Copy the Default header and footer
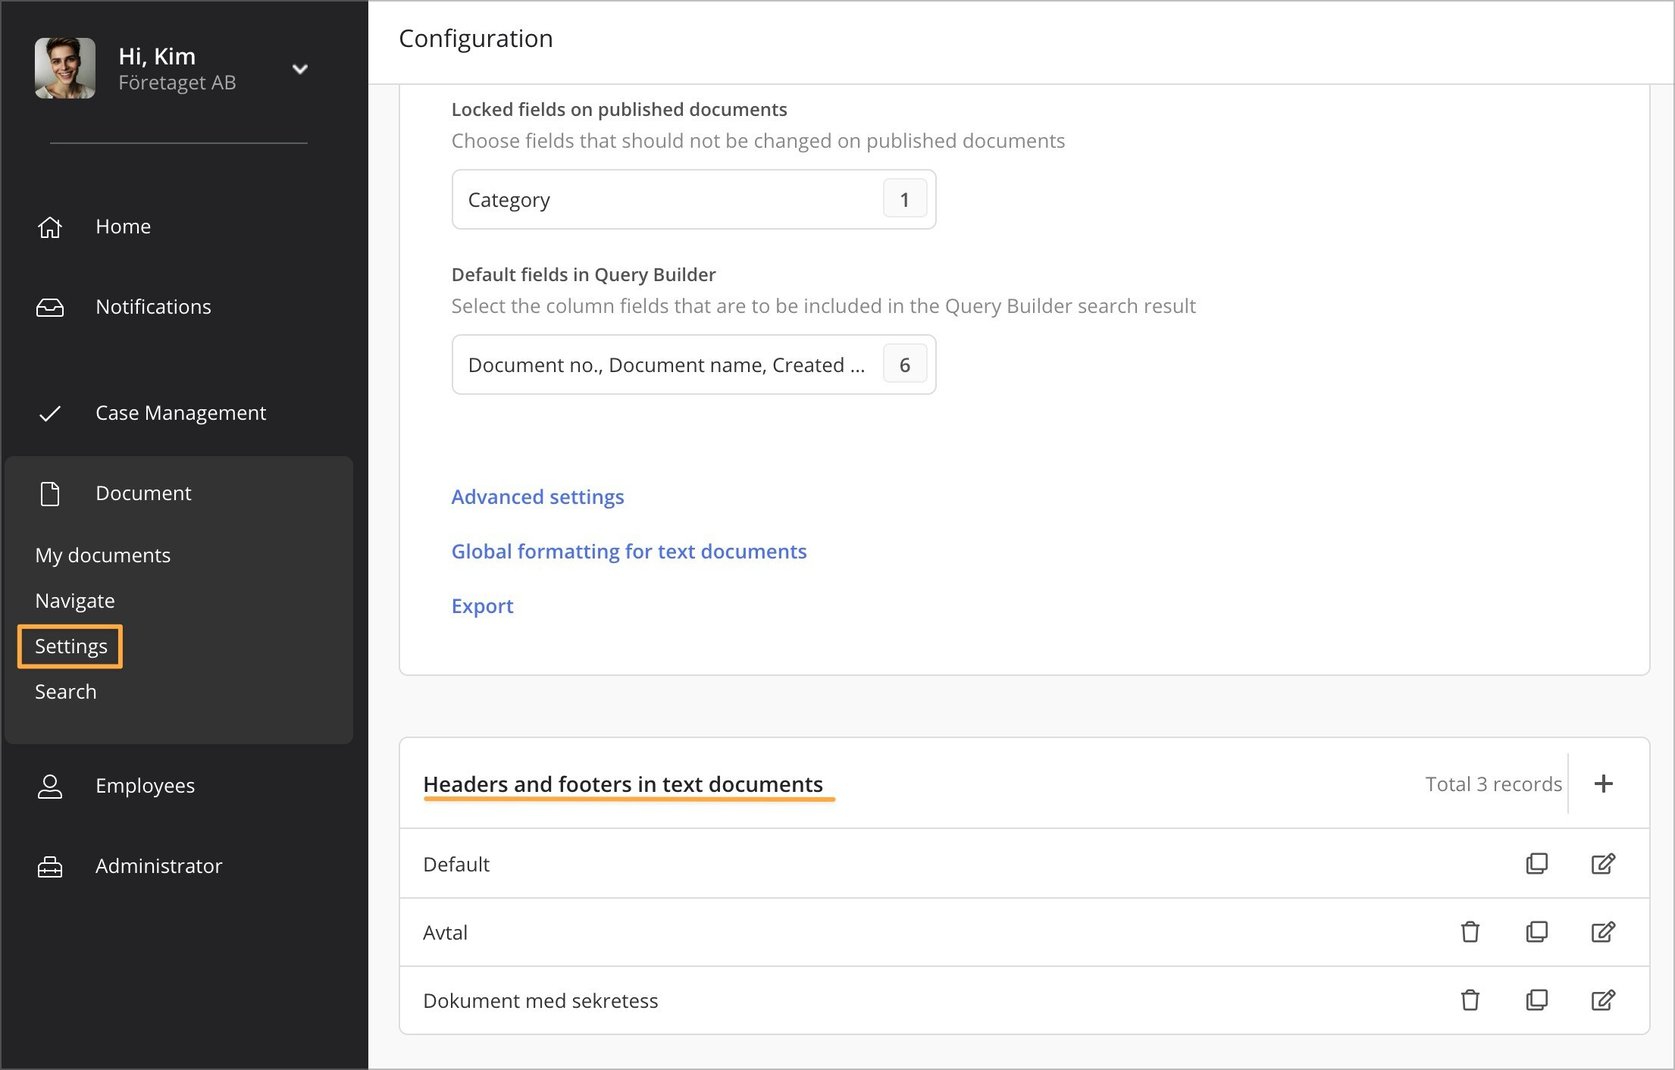Screen dimensions: 1675x1070 point(1537,863)
